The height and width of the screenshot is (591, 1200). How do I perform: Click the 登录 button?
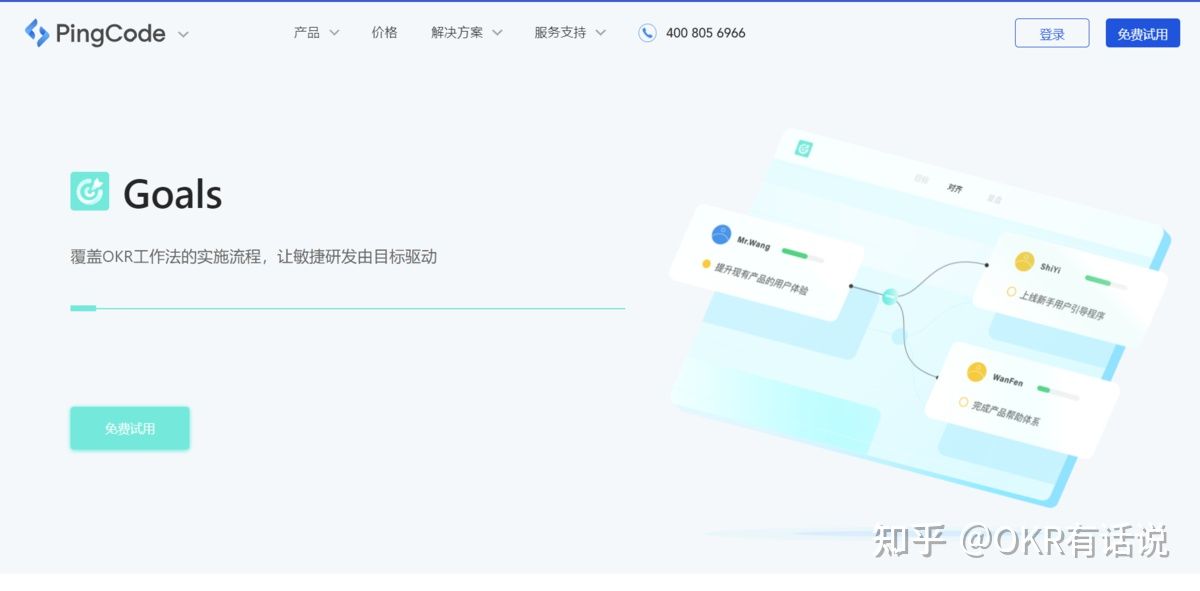tap(1052, 33)
